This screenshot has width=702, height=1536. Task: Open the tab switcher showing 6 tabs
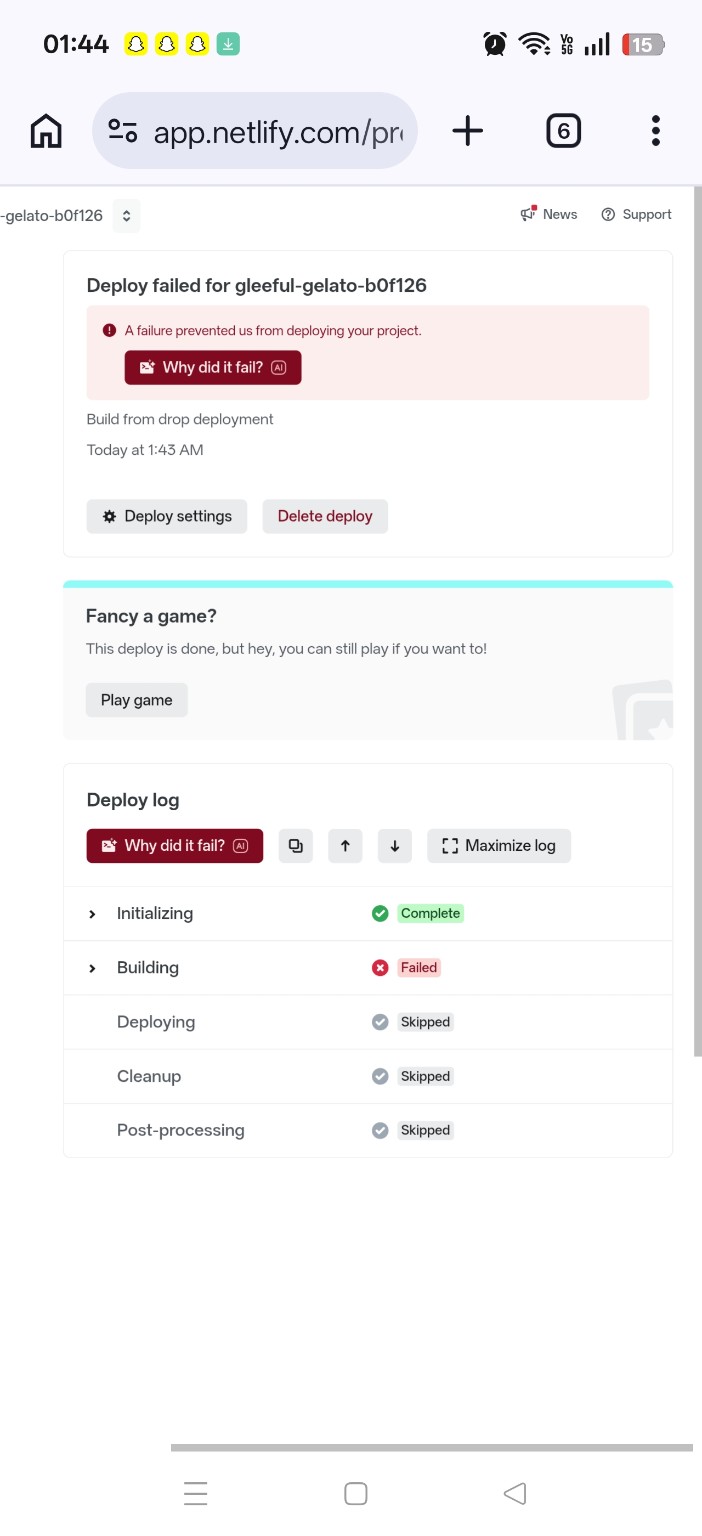point(564,131)
